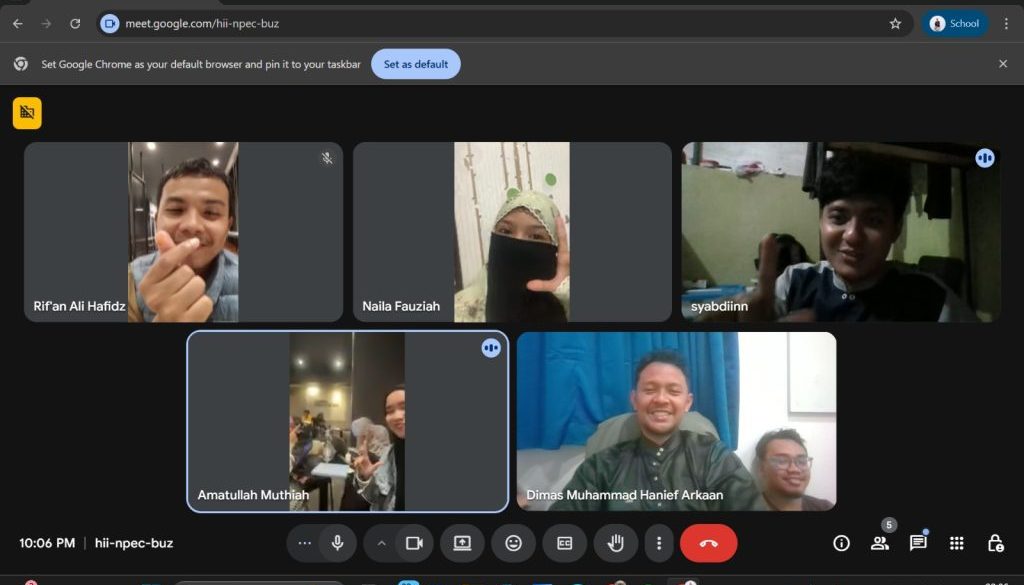Expand video settings chevron beside camera

(x=381, y=543)
